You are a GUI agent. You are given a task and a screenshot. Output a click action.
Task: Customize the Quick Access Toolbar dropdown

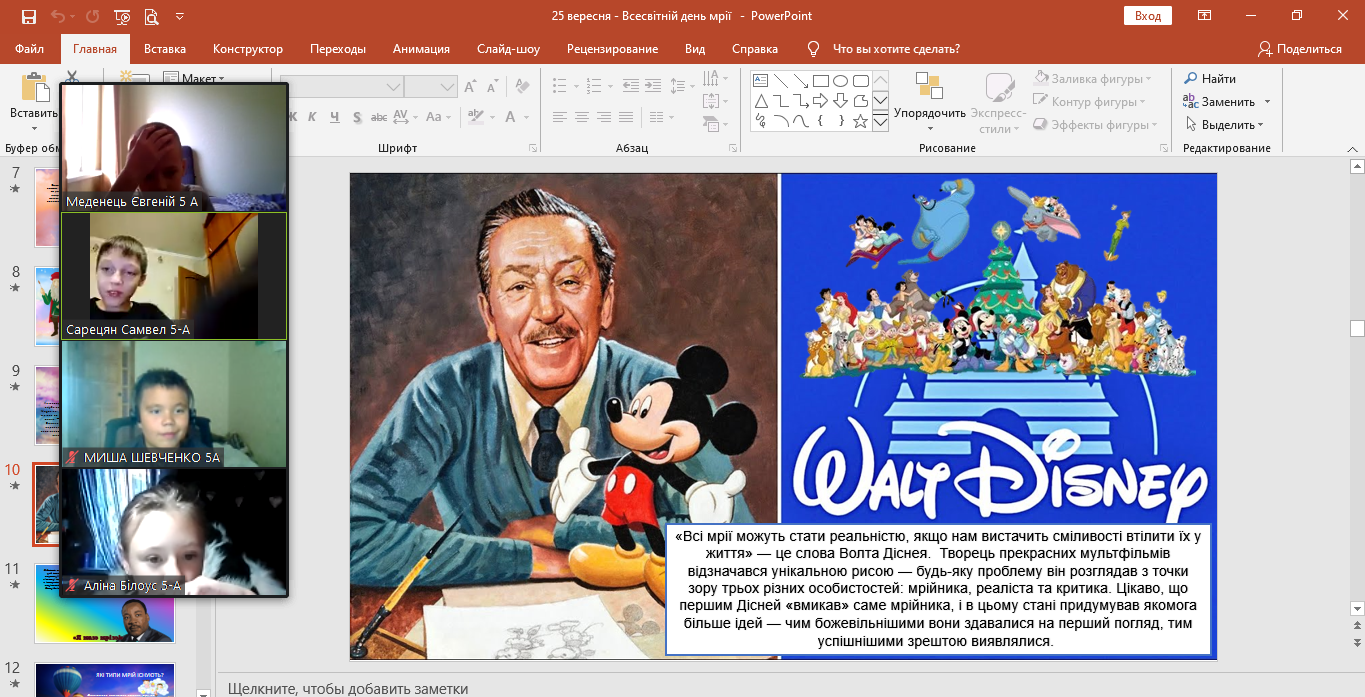click(179, 16)
